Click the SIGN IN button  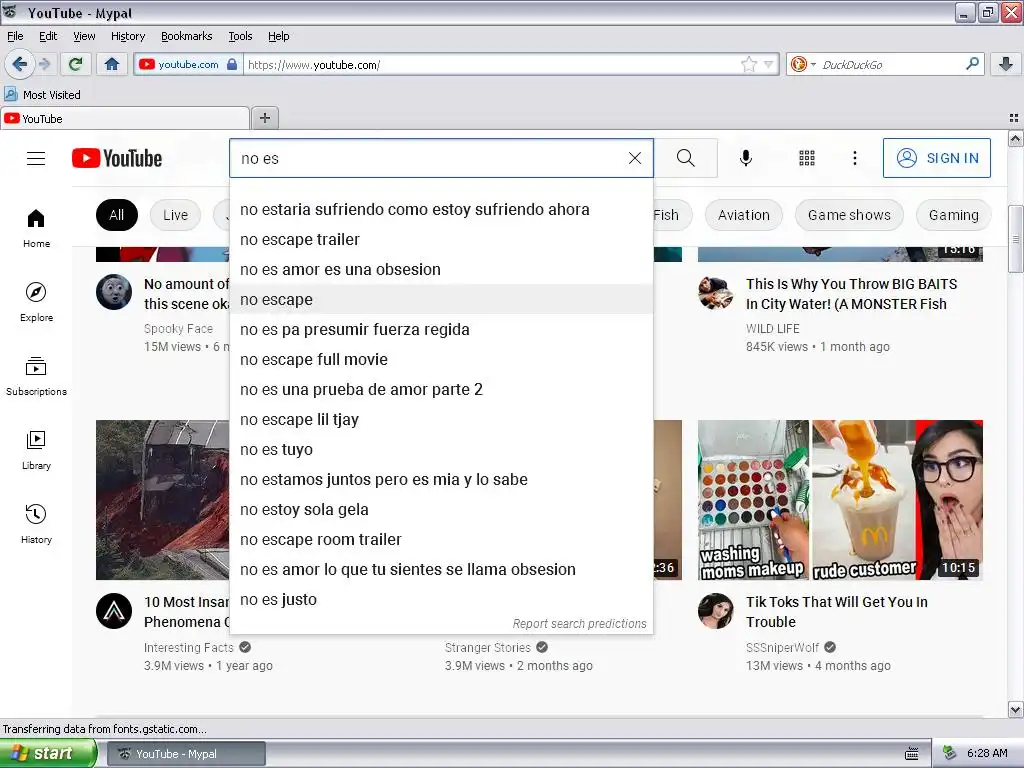point(936,158)
